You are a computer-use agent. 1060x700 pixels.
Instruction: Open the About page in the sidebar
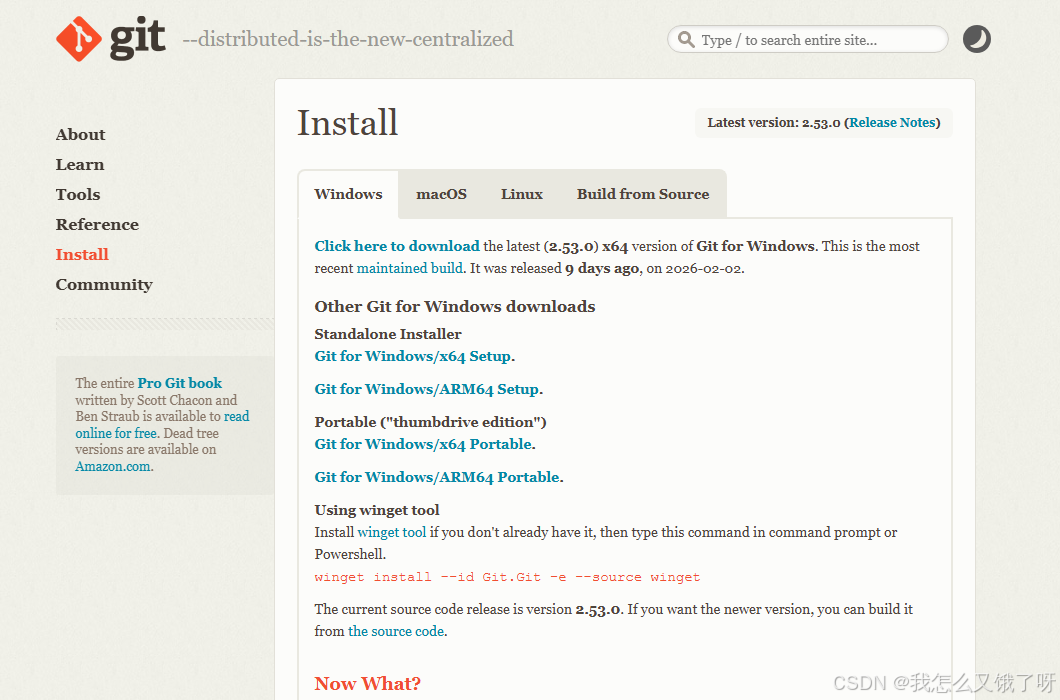coord(80,135)
